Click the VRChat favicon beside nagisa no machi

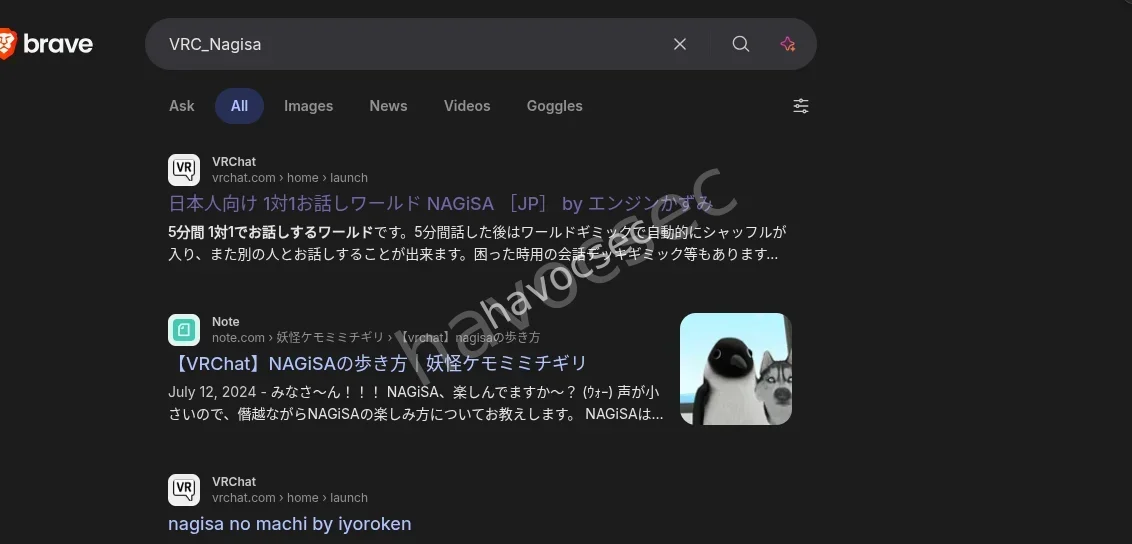pos(184,490)
